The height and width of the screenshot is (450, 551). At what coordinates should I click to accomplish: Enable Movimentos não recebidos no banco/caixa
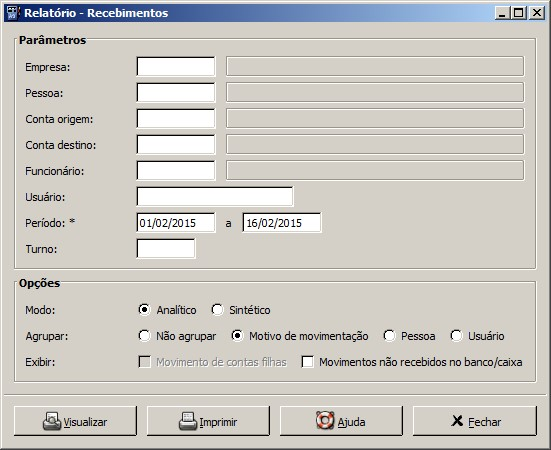point(308,362)
